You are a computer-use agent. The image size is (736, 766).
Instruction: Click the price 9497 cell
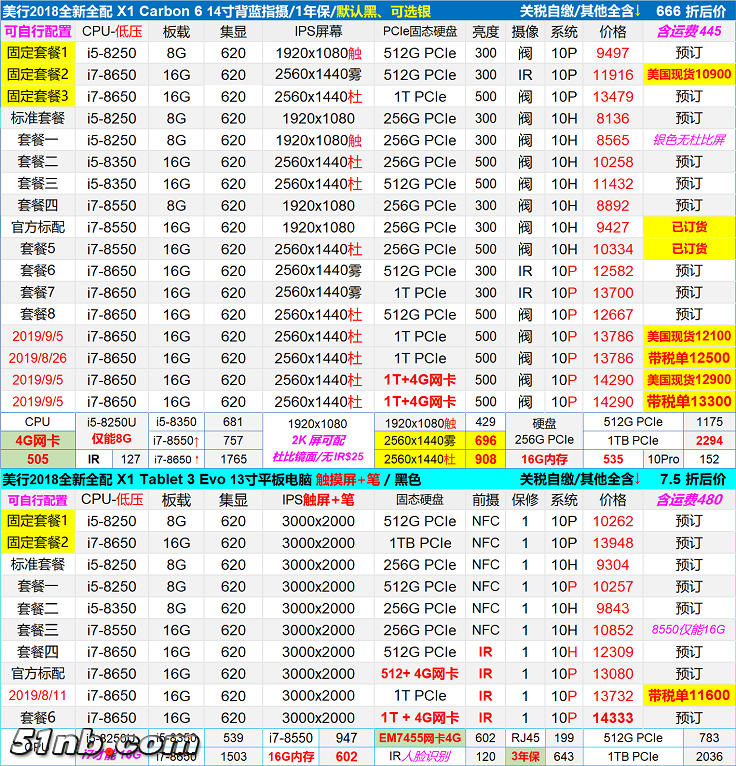point(612,53)
